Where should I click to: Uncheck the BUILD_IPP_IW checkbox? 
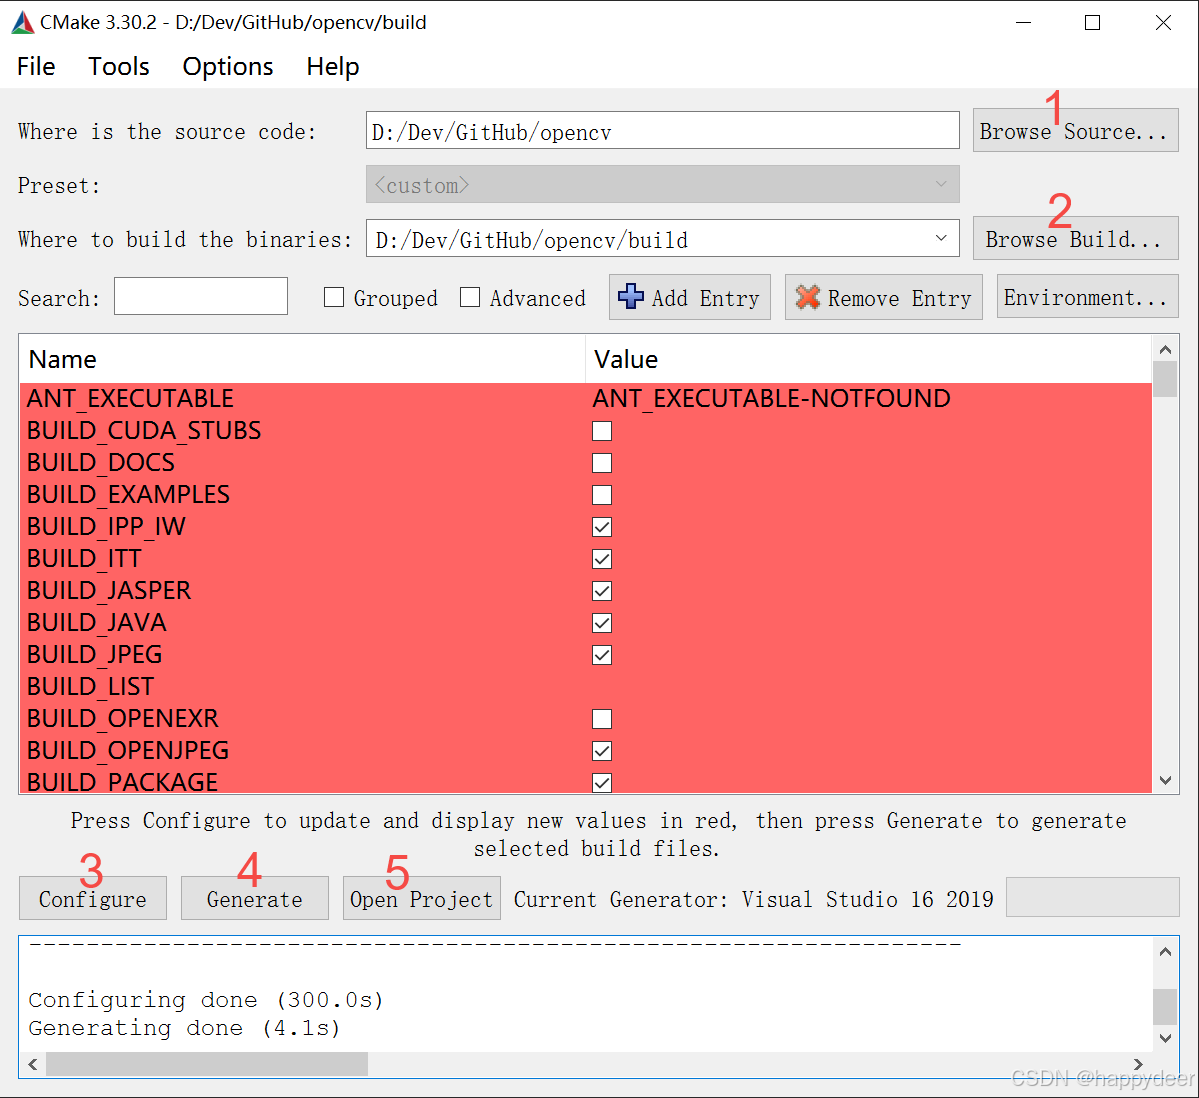602,528
